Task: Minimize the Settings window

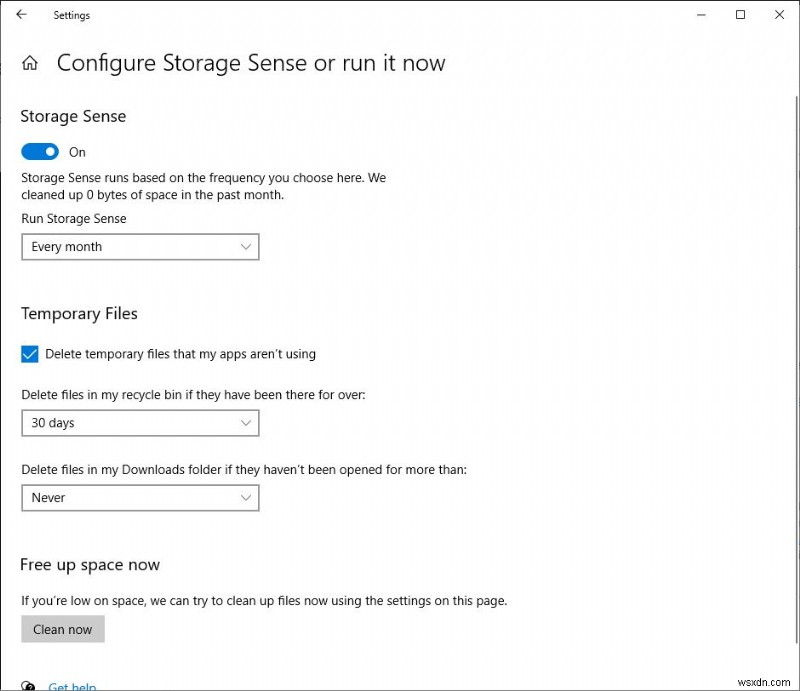Action: (700, 15)
